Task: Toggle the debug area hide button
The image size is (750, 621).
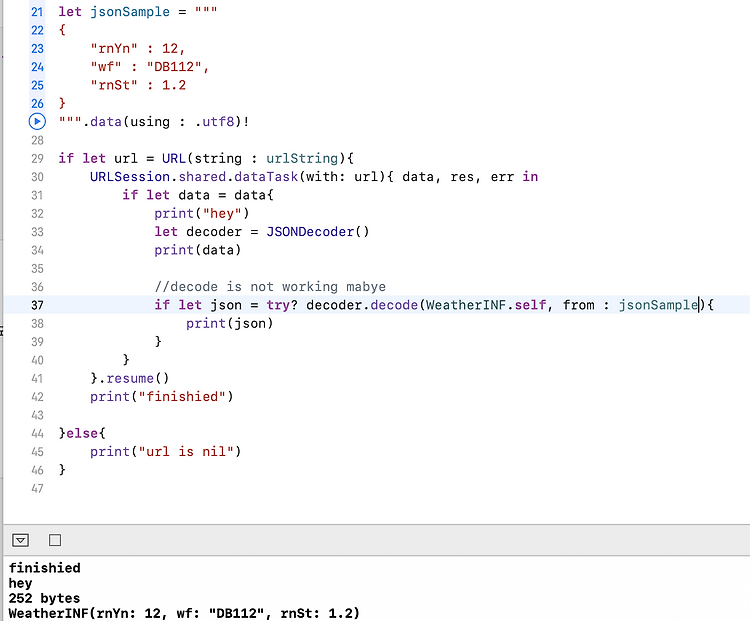Action: coord(20,540)
